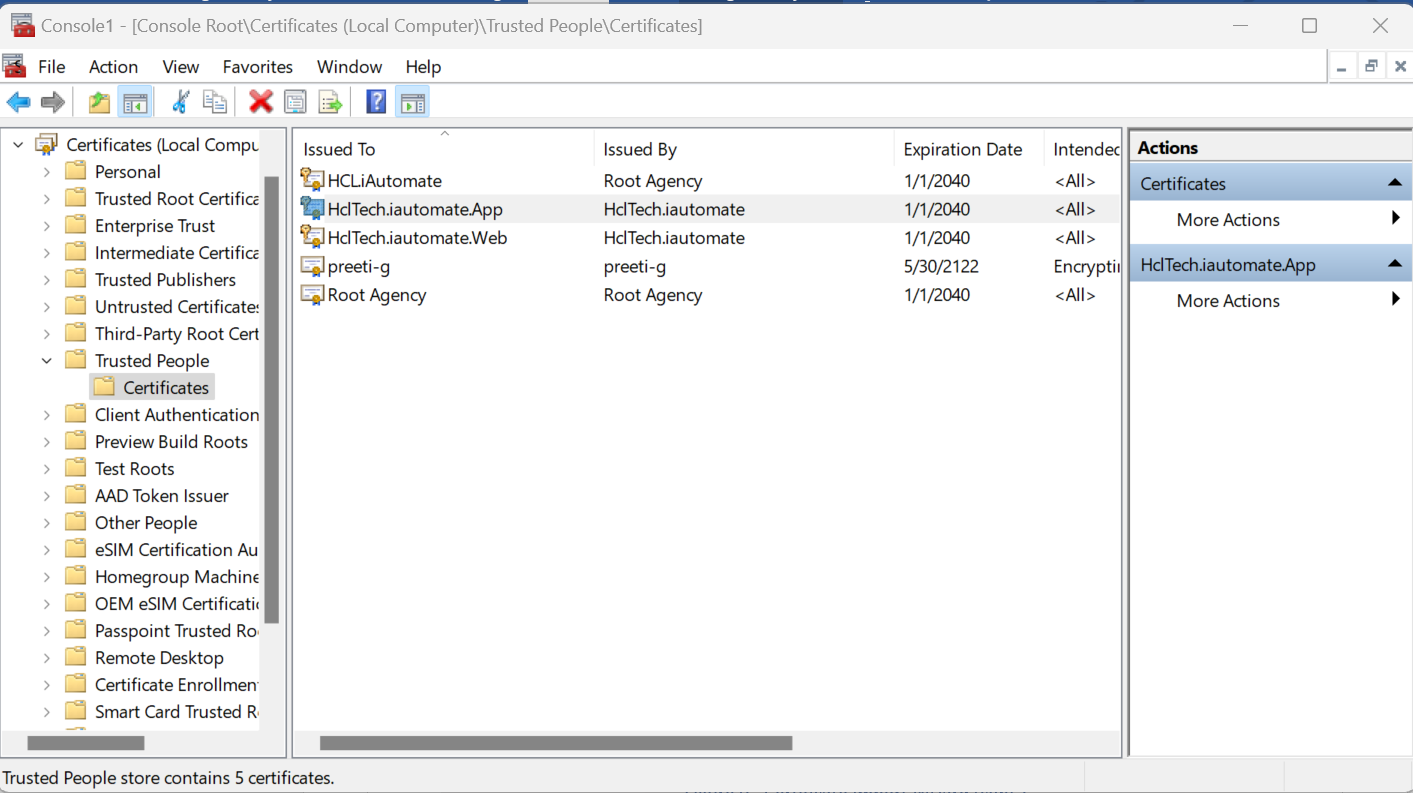Screen dimensions: 1413x793
Task: Expand the Intermediate Certification node
Action: click(x=47, y=253)
